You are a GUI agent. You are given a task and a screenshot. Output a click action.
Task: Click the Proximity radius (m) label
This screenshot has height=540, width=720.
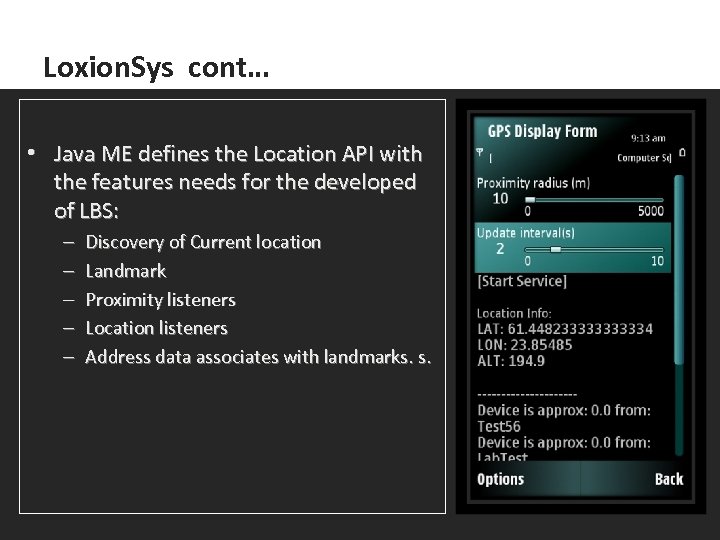click(x=533, y=183)
